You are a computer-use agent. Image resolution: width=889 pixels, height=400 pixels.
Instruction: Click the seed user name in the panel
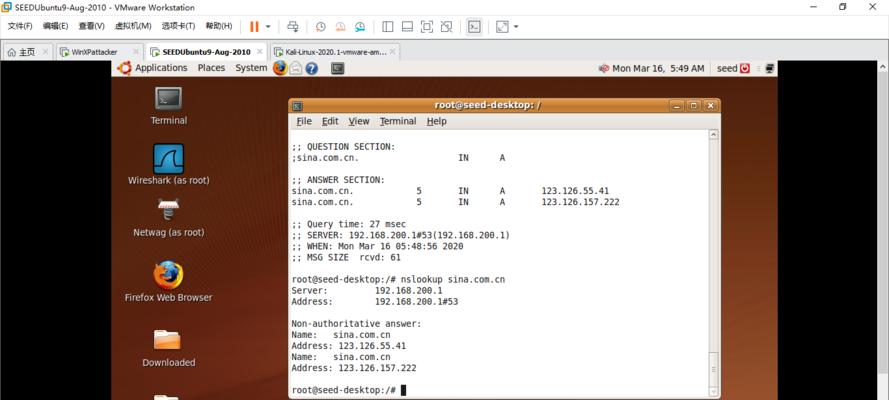(x=727, y=69)
